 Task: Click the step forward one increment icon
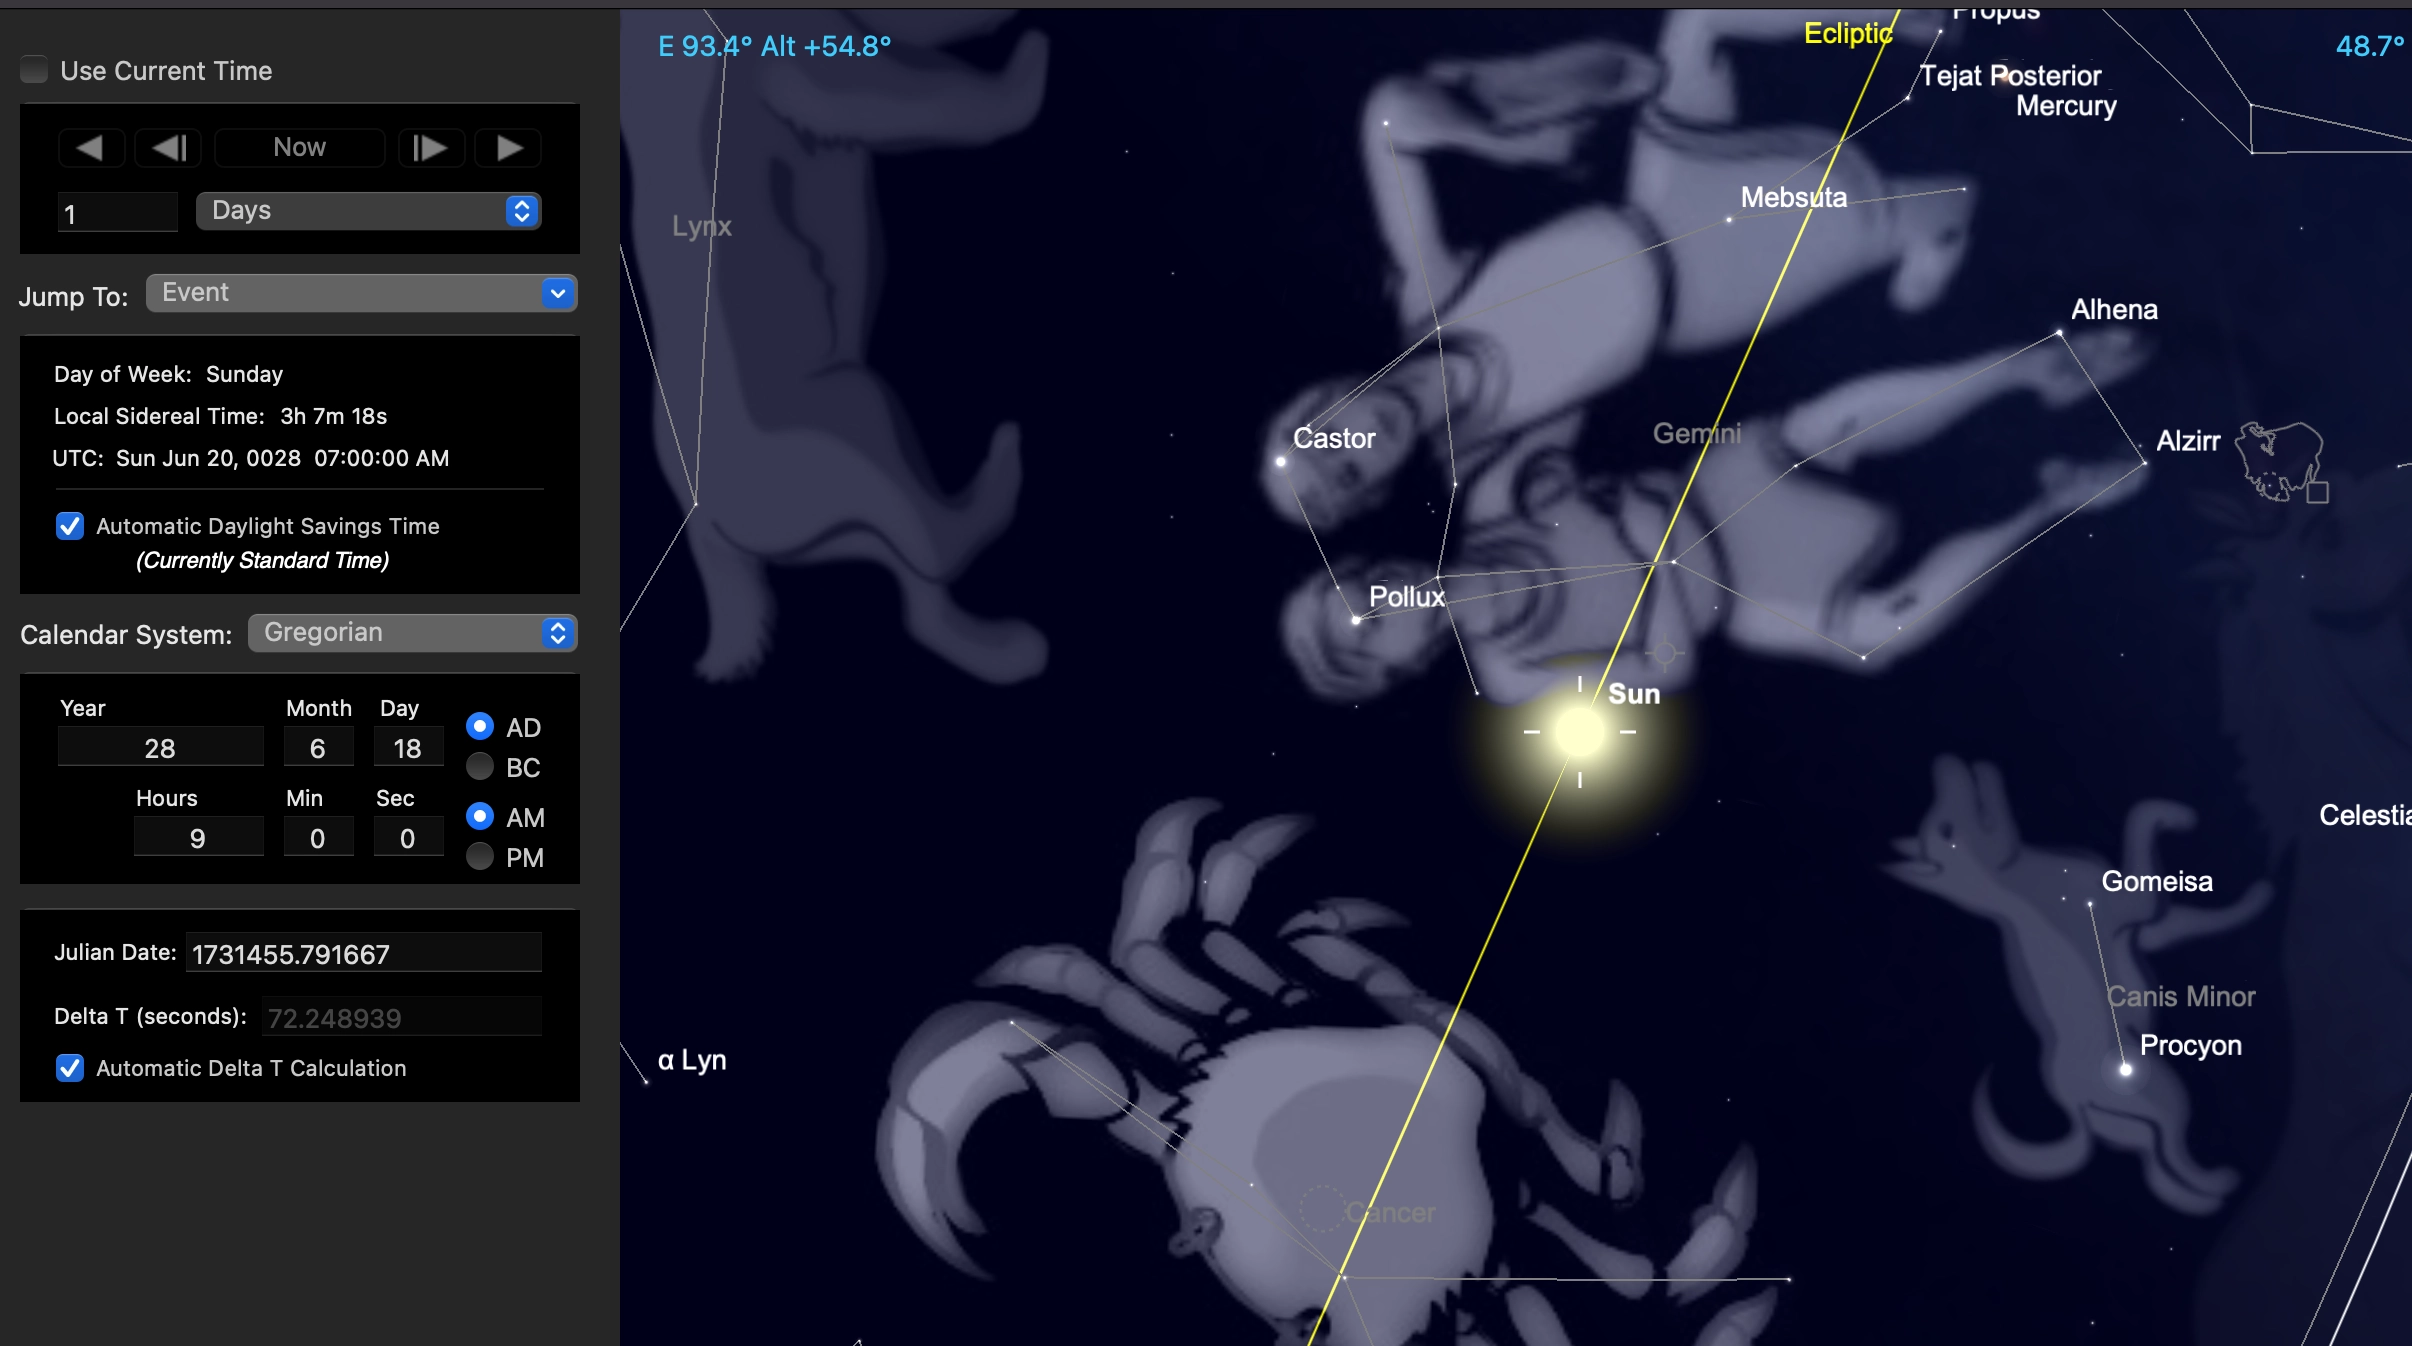pyautogui.click(x=430, y=148)
